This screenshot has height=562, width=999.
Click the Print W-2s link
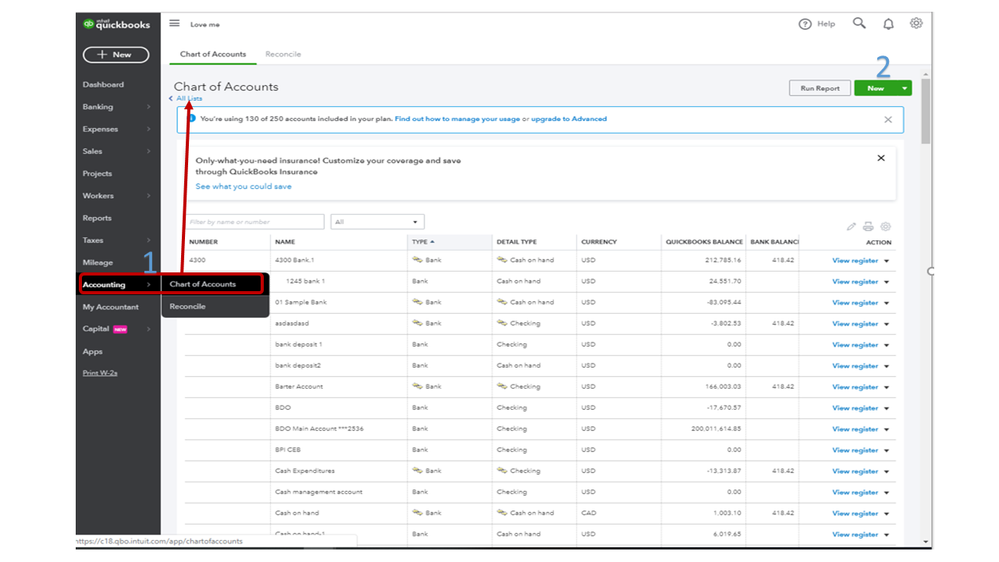click(100, 373)
